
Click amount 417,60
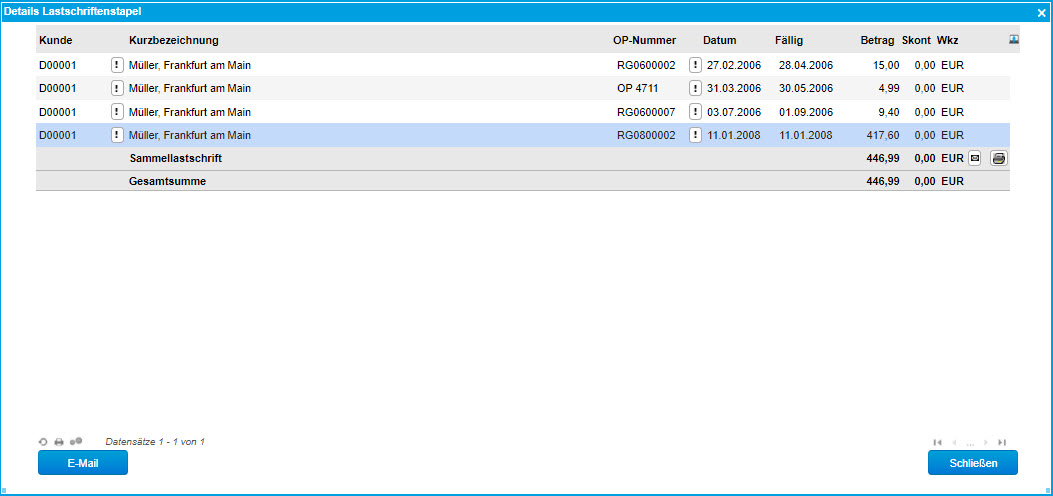884,135
